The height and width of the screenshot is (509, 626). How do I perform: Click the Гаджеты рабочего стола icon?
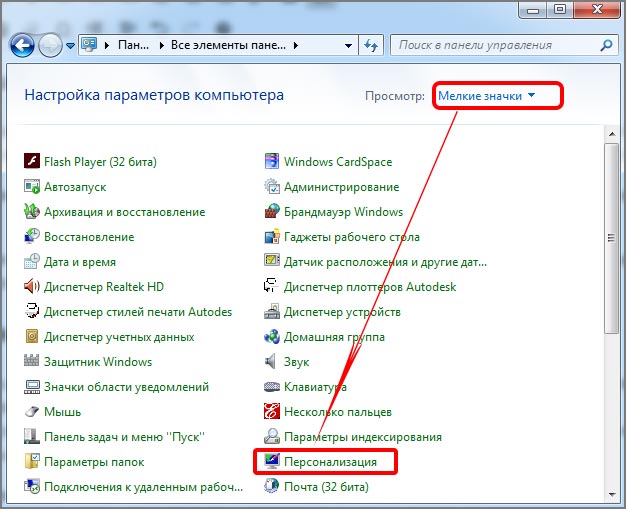tap(272, 237)
